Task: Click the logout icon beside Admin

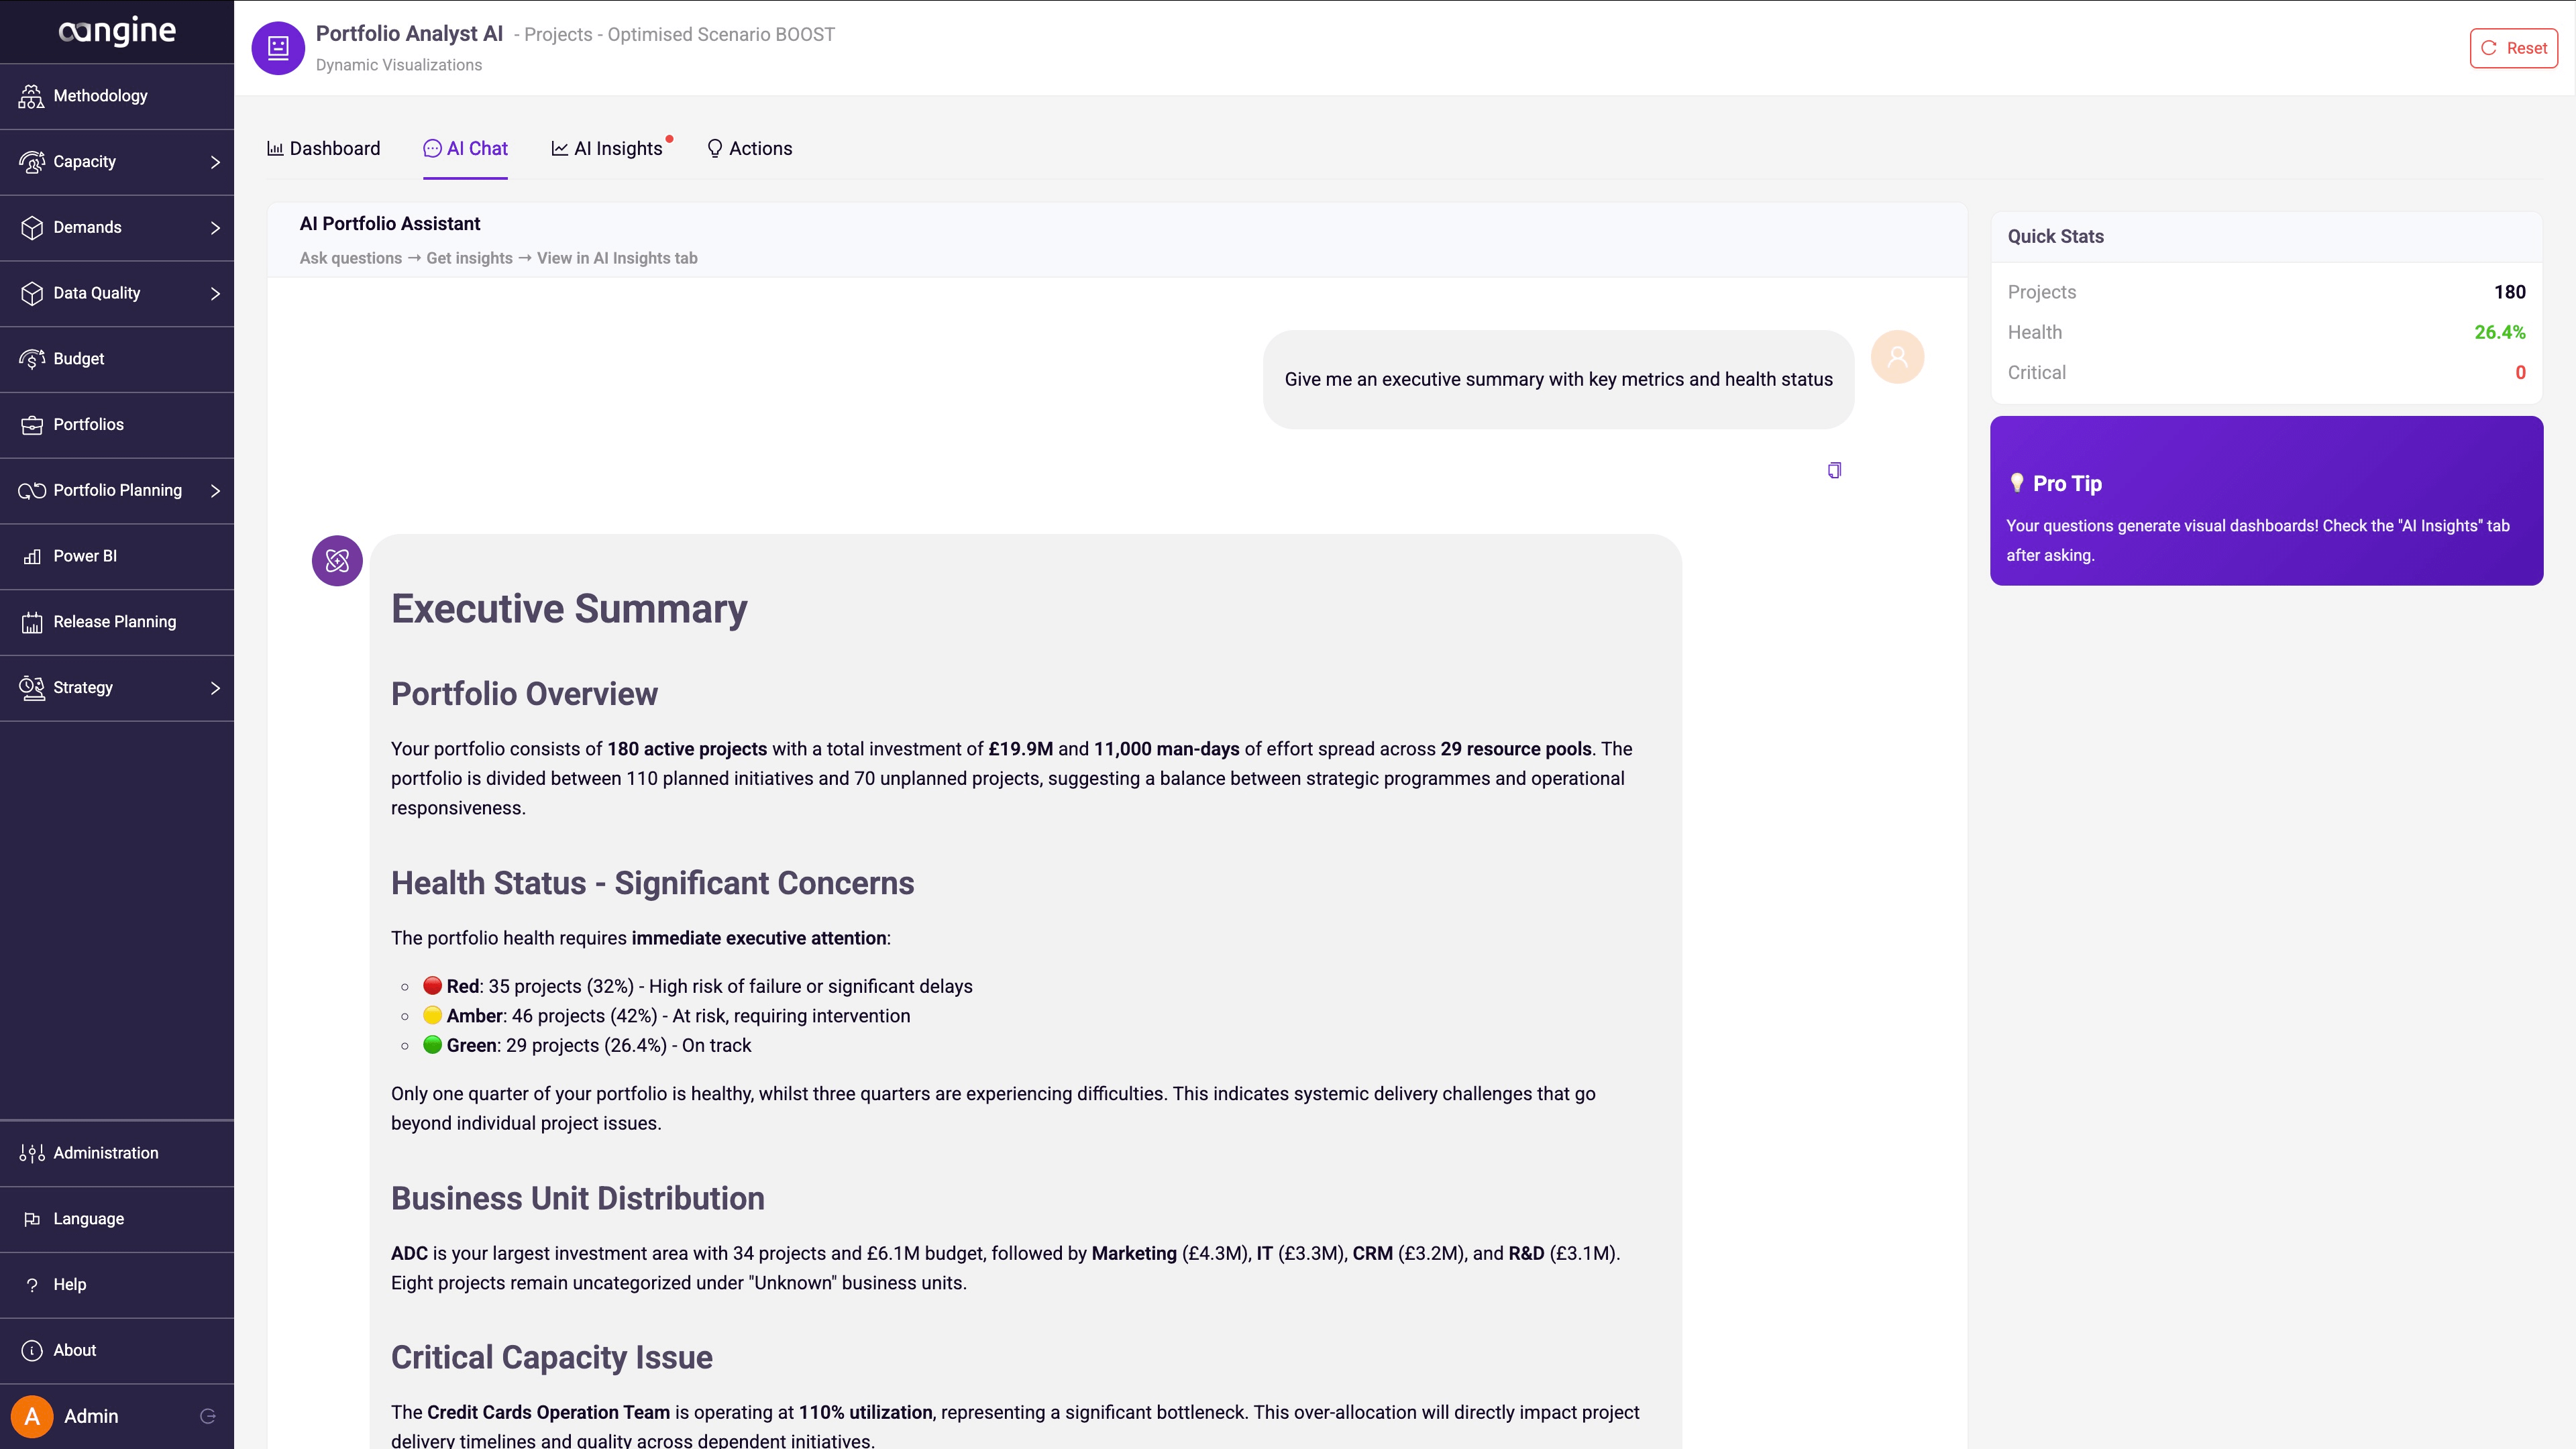Action: (x=208, y=1416)
